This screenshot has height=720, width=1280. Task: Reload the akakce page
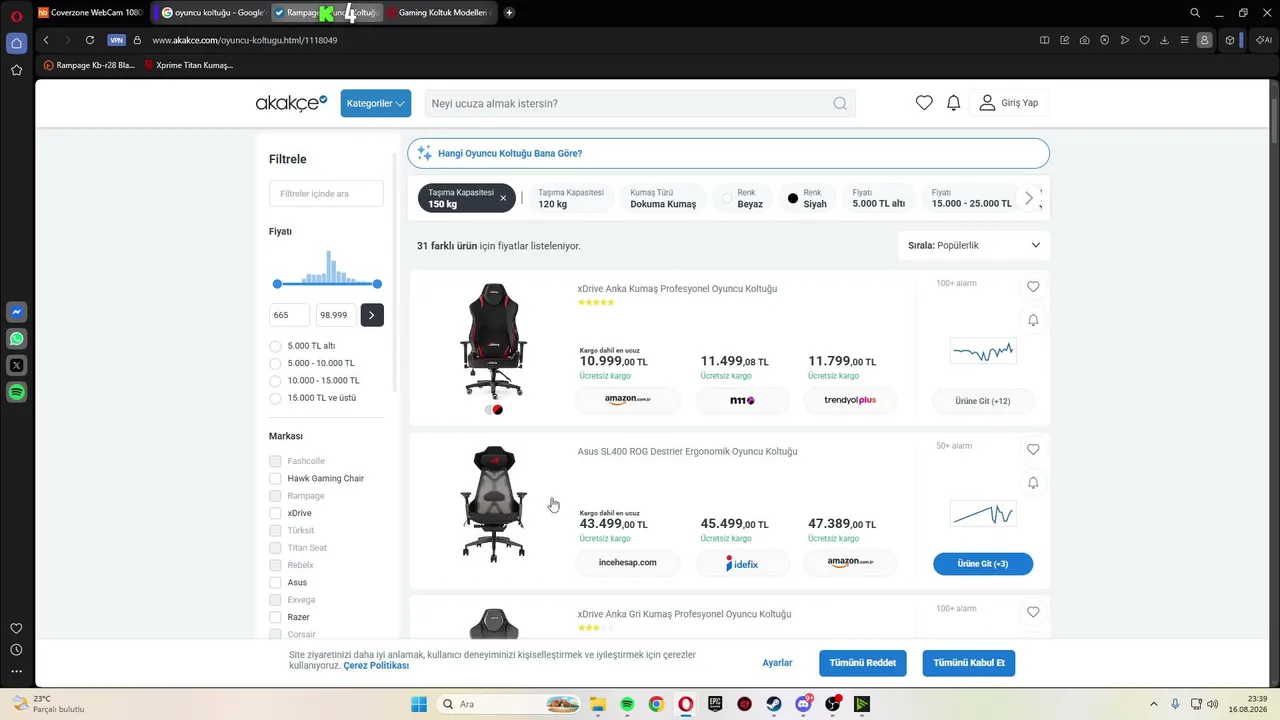tap(90, 40)
